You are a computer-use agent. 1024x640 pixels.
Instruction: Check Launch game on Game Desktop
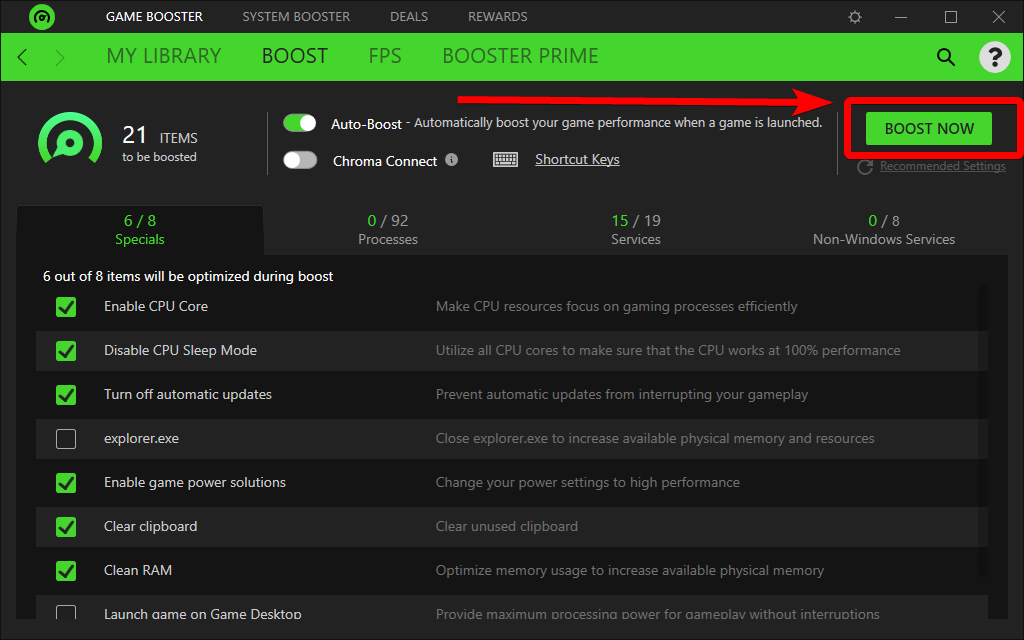(66, 612)
